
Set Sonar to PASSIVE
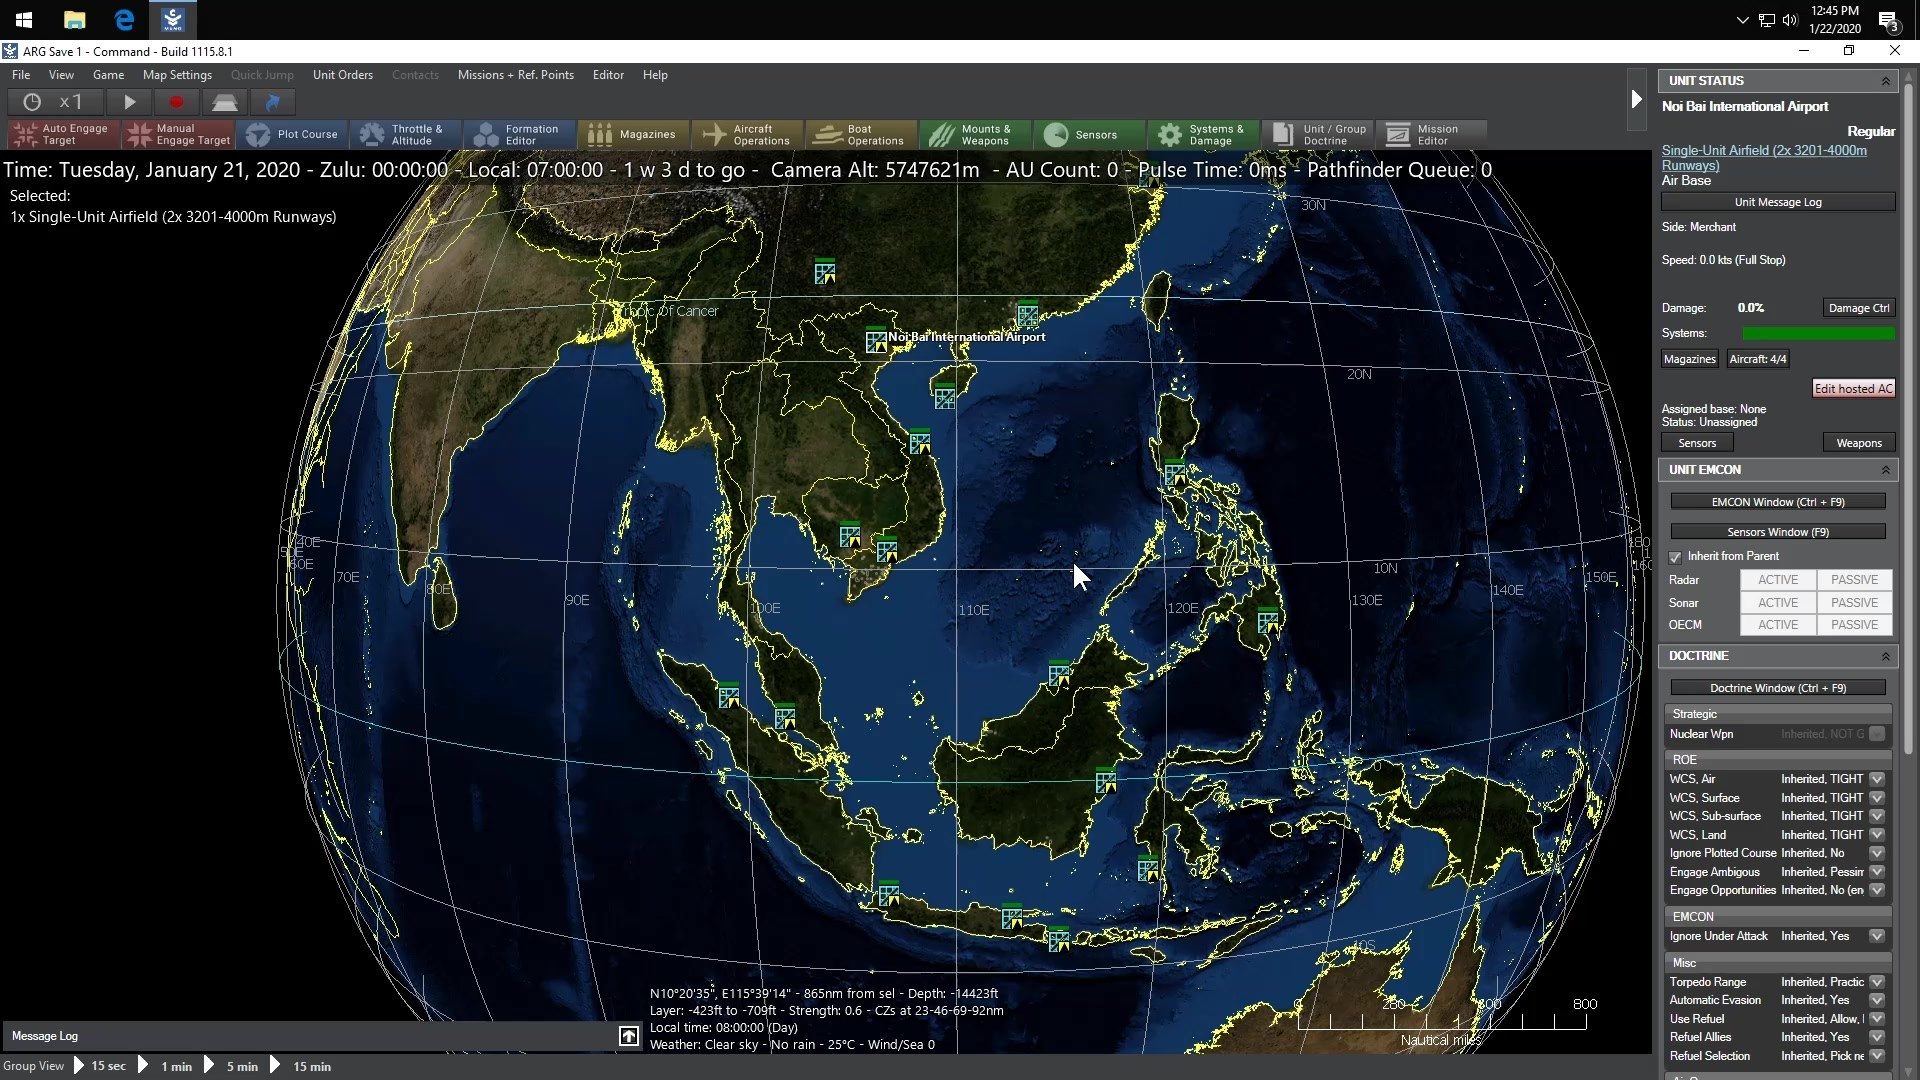[x=1854, y=603]
